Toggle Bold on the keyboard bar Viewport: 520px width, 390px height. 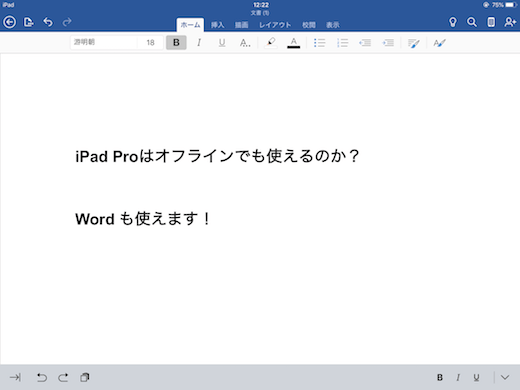(x=440, y=377)
